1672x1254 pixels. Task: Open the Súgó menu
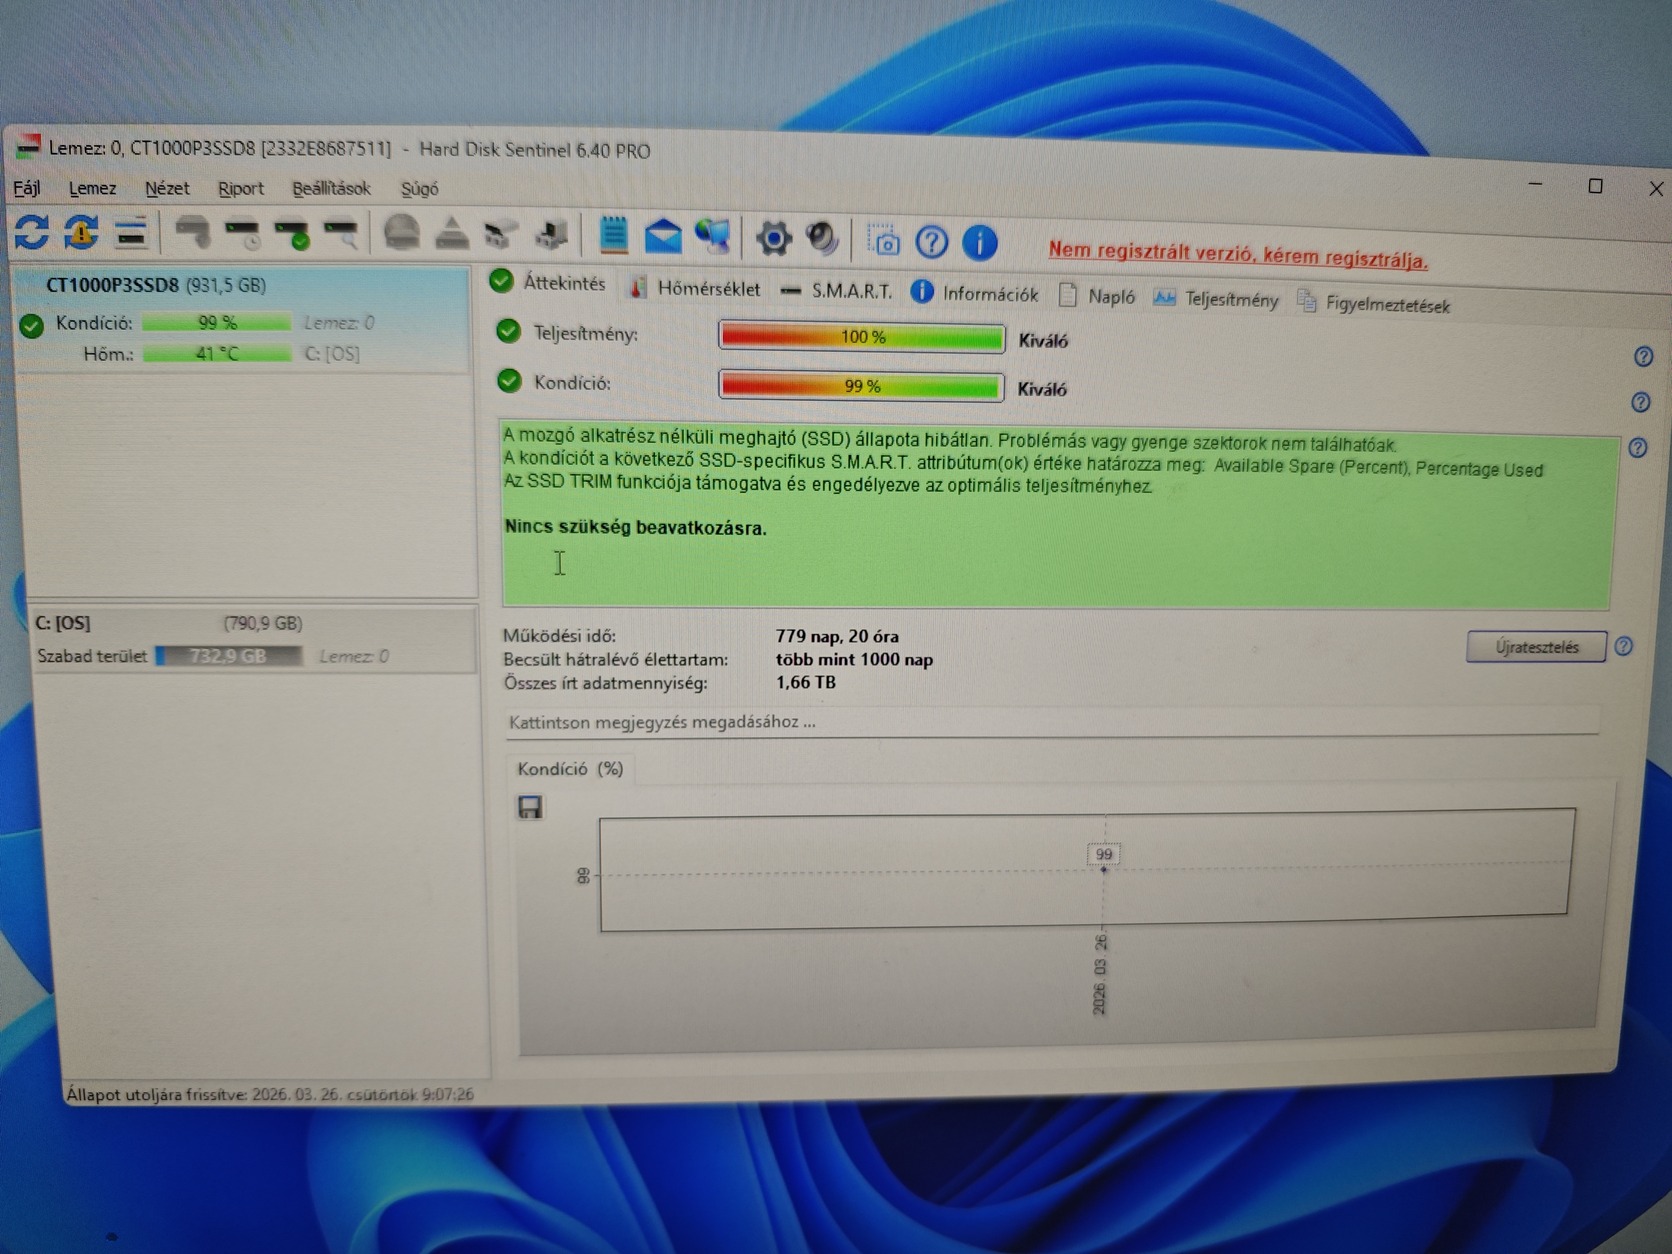coord(419,189)
